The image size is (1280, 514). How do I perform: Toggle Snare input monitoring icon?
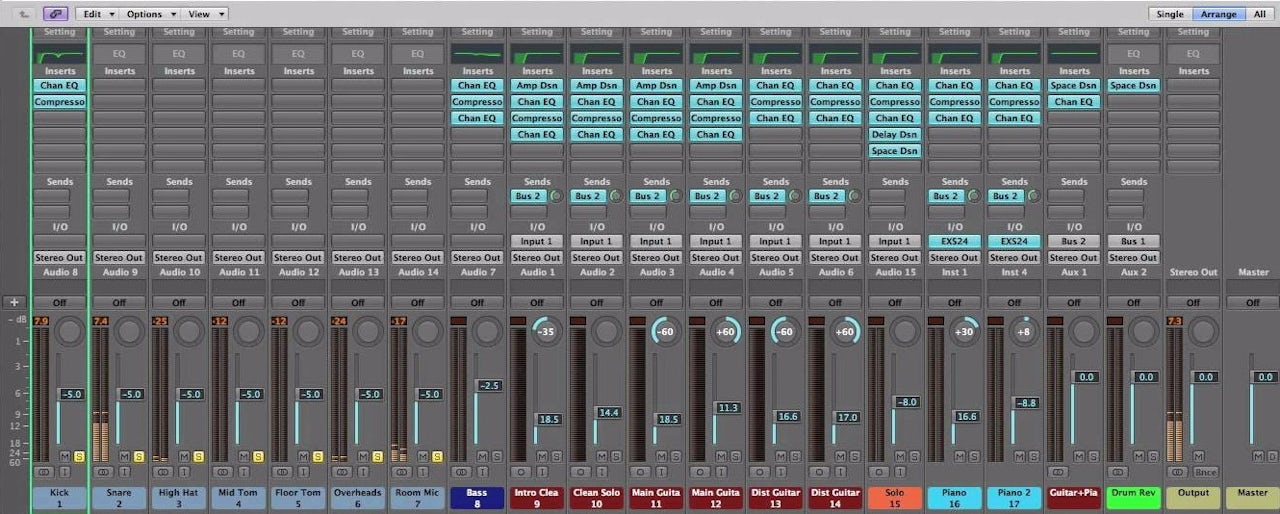click(x=123, y=471)
